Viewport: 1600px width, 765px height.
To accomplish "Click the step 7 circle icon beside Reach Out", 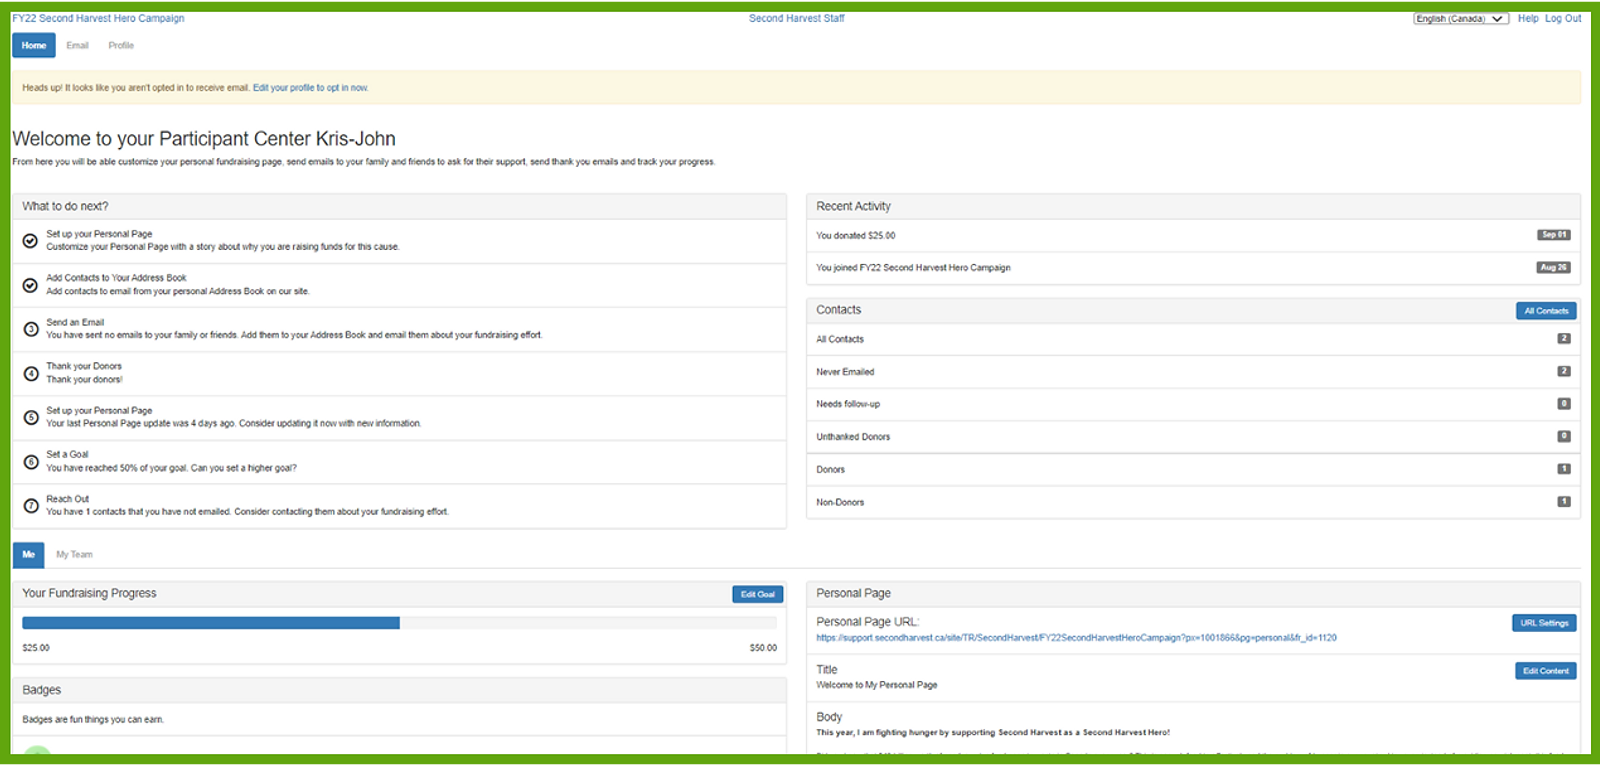I will point(30,505).
